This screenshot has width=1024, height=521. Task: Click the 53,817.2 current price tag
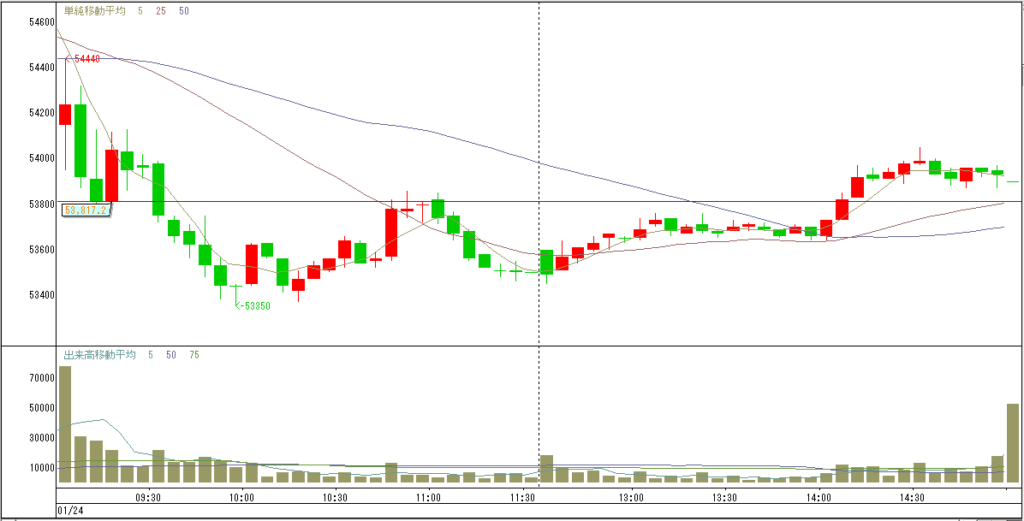click(88, 210)
